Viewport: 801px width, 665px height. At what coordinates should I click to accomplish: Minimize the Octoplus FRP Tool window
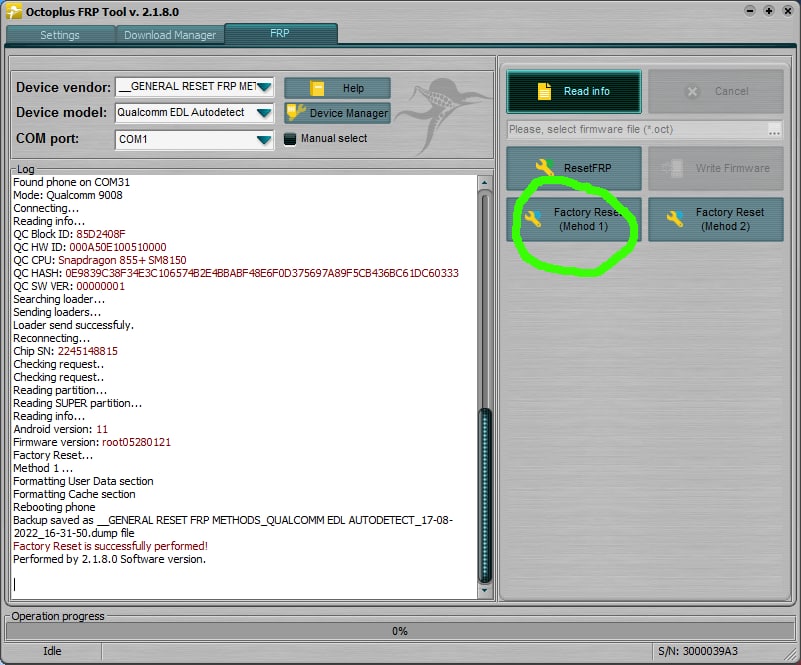(750, 11)
